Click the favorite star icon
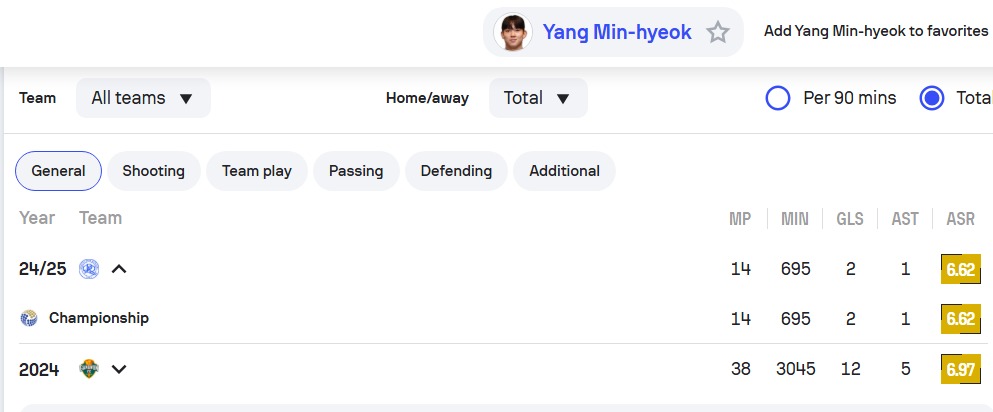This screenshot has width=993, height=412. click(718, 32)
